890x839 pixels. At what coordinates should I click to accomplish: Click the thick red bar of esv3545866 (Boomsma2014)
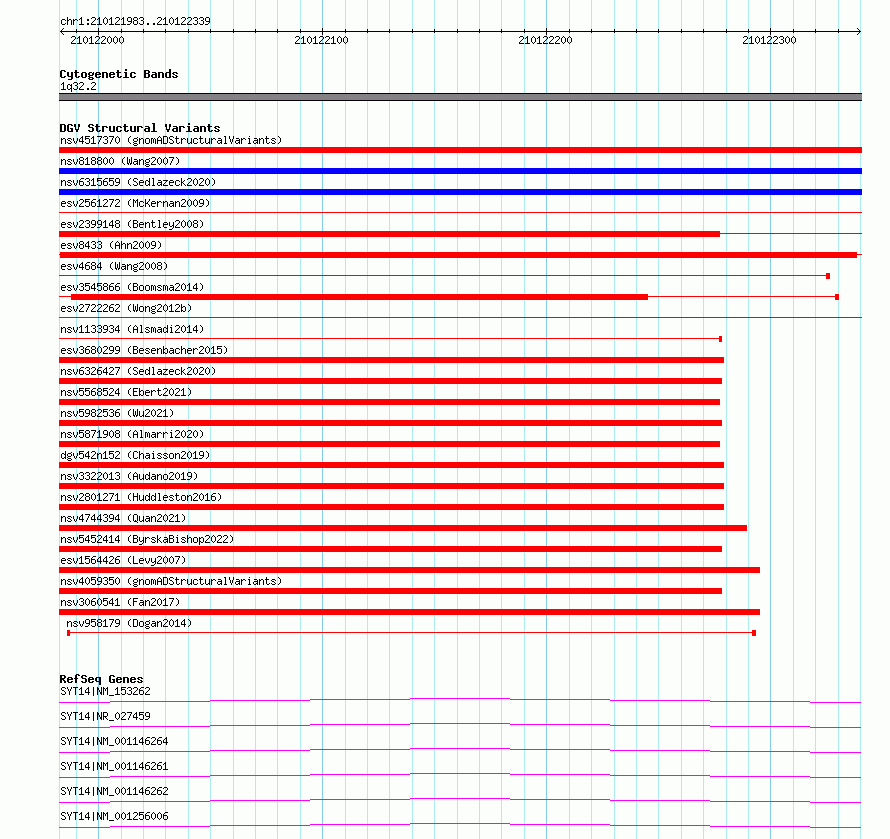[x=359, y=297]
